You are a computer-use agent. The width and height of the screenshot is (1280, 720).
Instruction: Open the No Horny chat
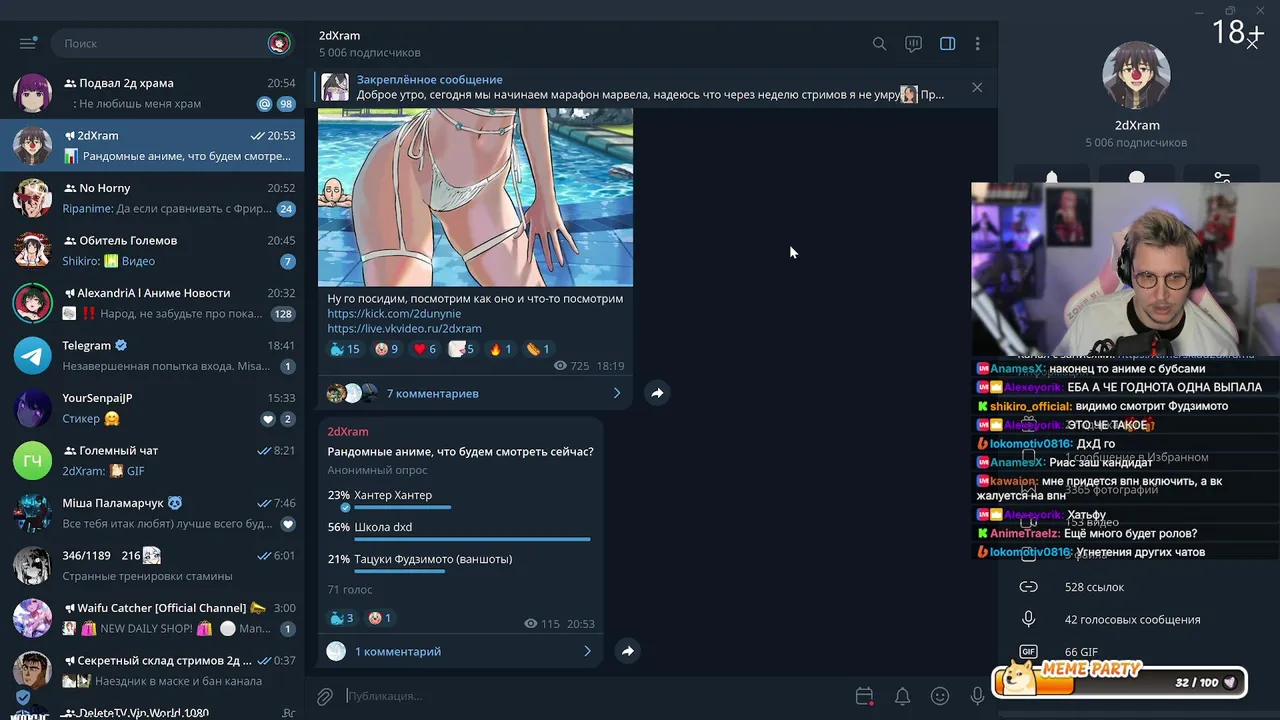point(152,198)
